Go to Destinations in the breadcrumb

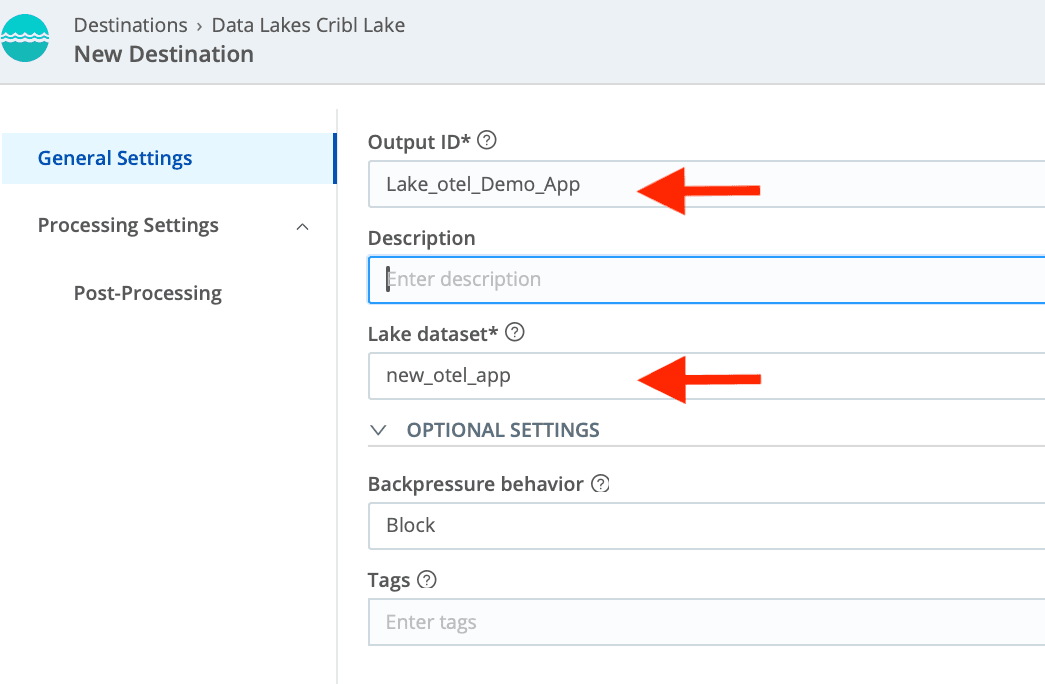pyautogui.click(x=131, y=25)
